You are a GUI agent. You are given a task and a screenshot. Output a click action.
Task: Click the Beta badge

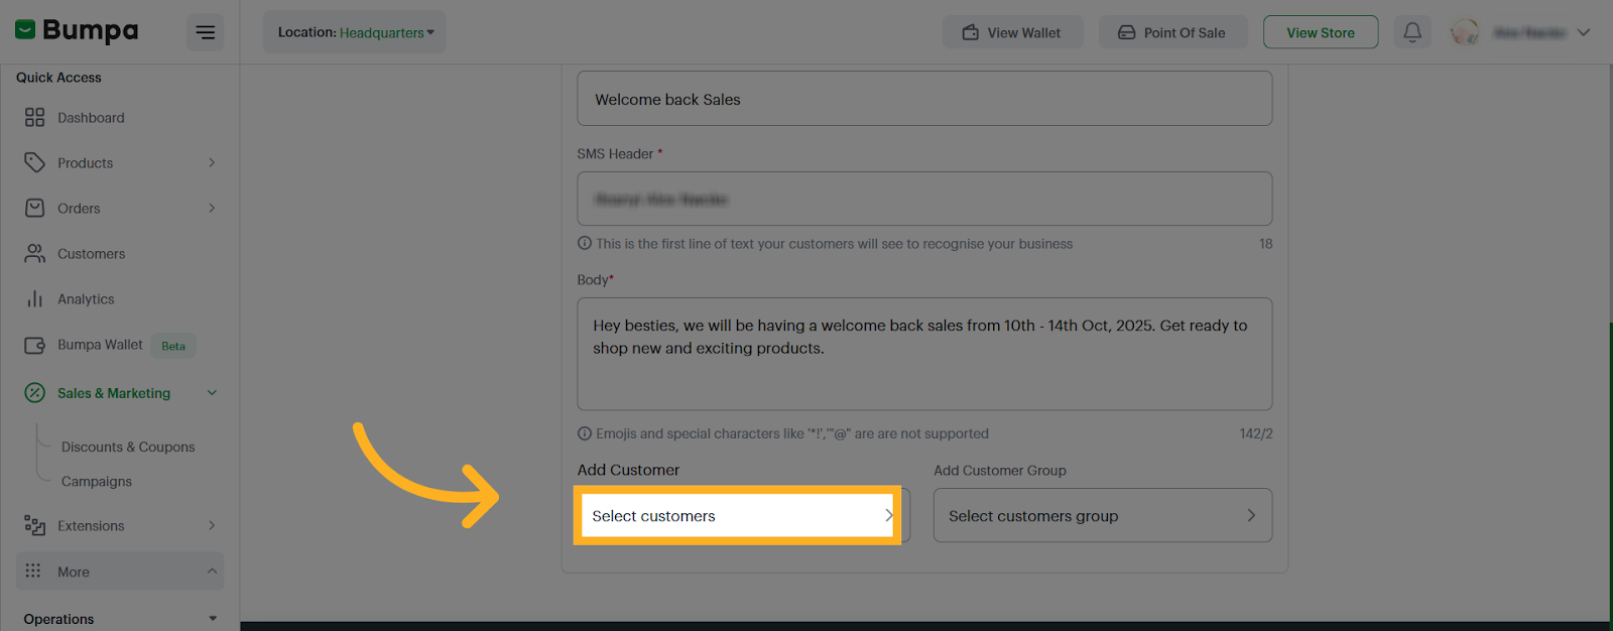point(174,346)
